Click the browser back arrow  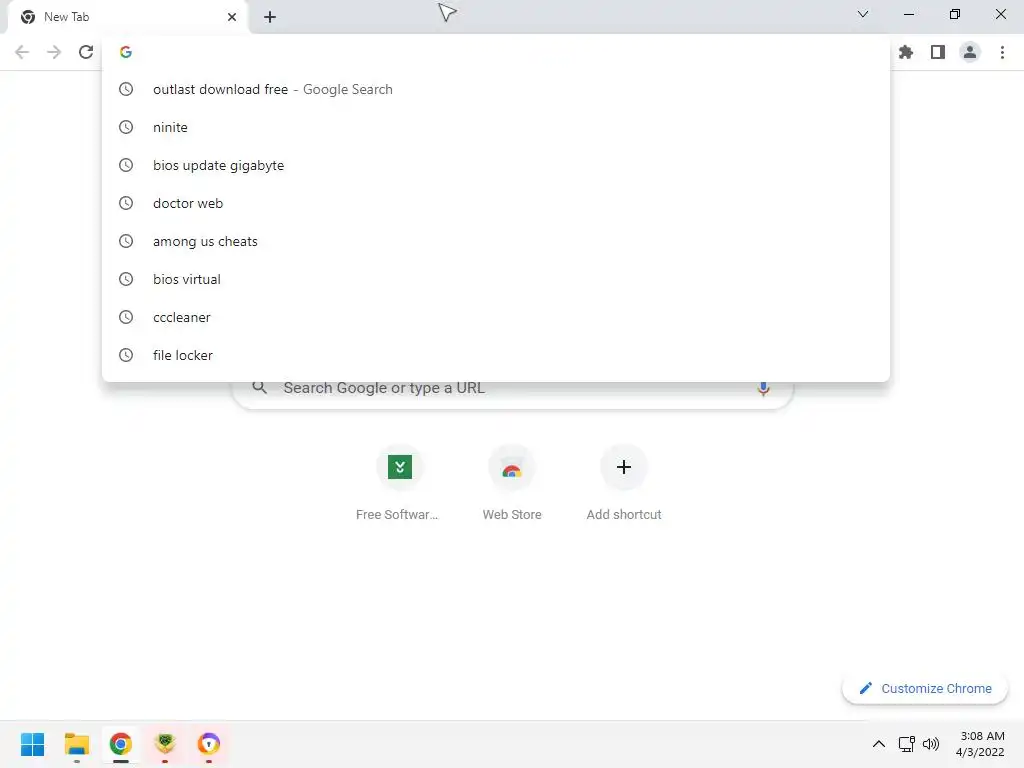(x=22, y=52)
